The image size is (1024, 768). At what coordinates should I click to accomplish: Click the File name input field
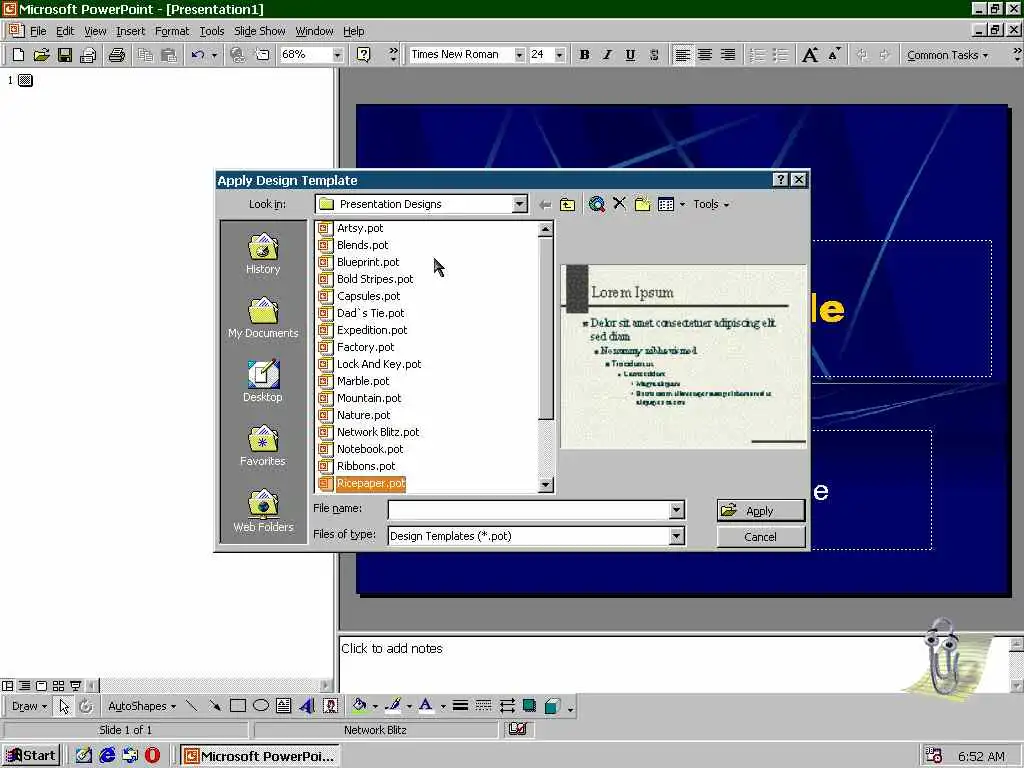tap(530, 509)
